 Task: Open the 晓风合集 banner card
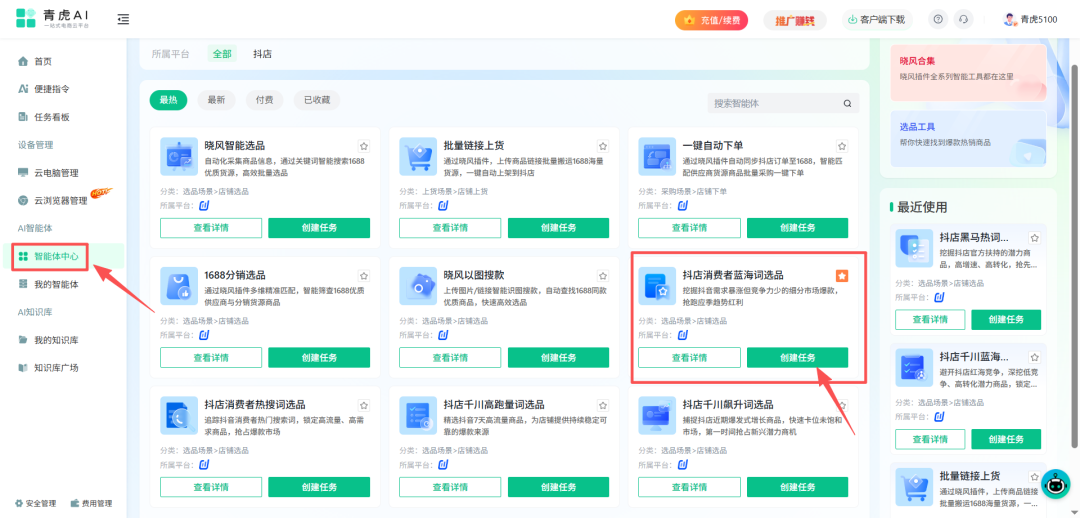[968, 72]
